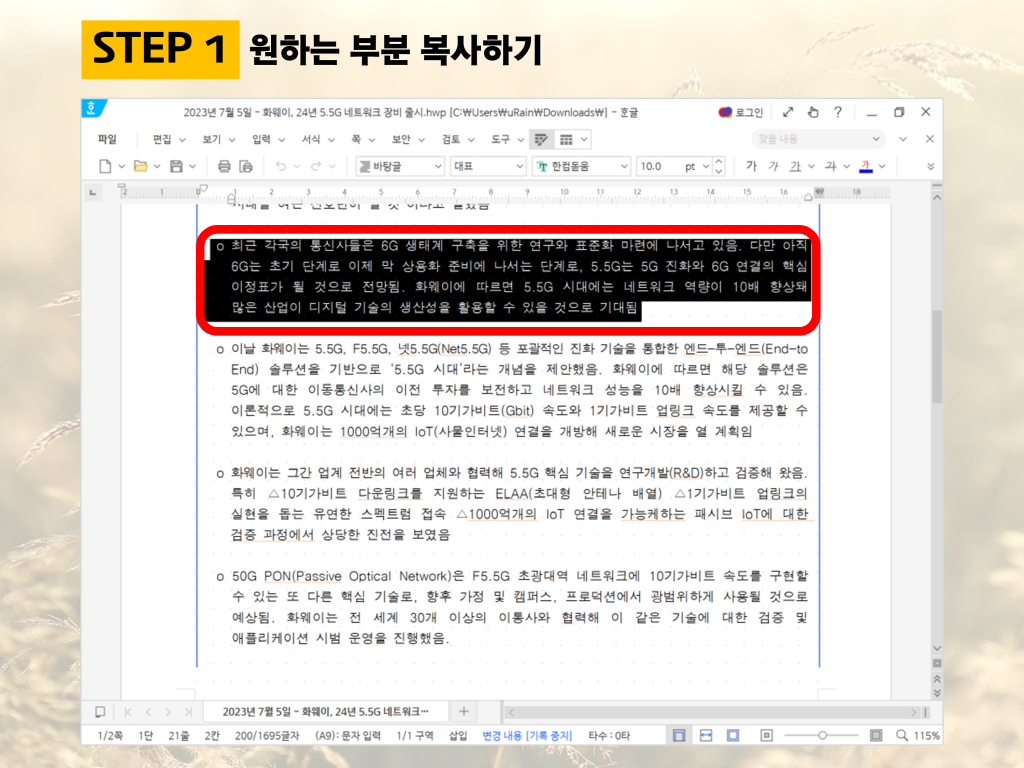1024x768 pixels.
Task: Apply underline with the underlined 가 icon
Action: pos(795,166)
